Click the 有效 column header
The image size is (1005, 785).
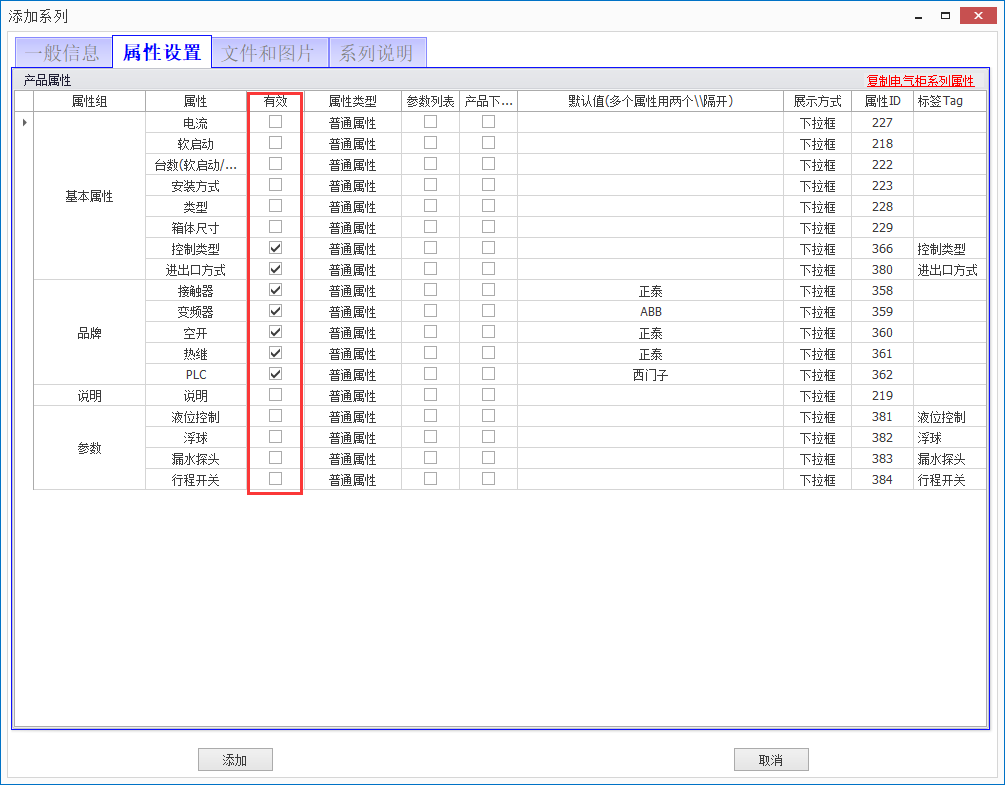click(x=274, y=100)
